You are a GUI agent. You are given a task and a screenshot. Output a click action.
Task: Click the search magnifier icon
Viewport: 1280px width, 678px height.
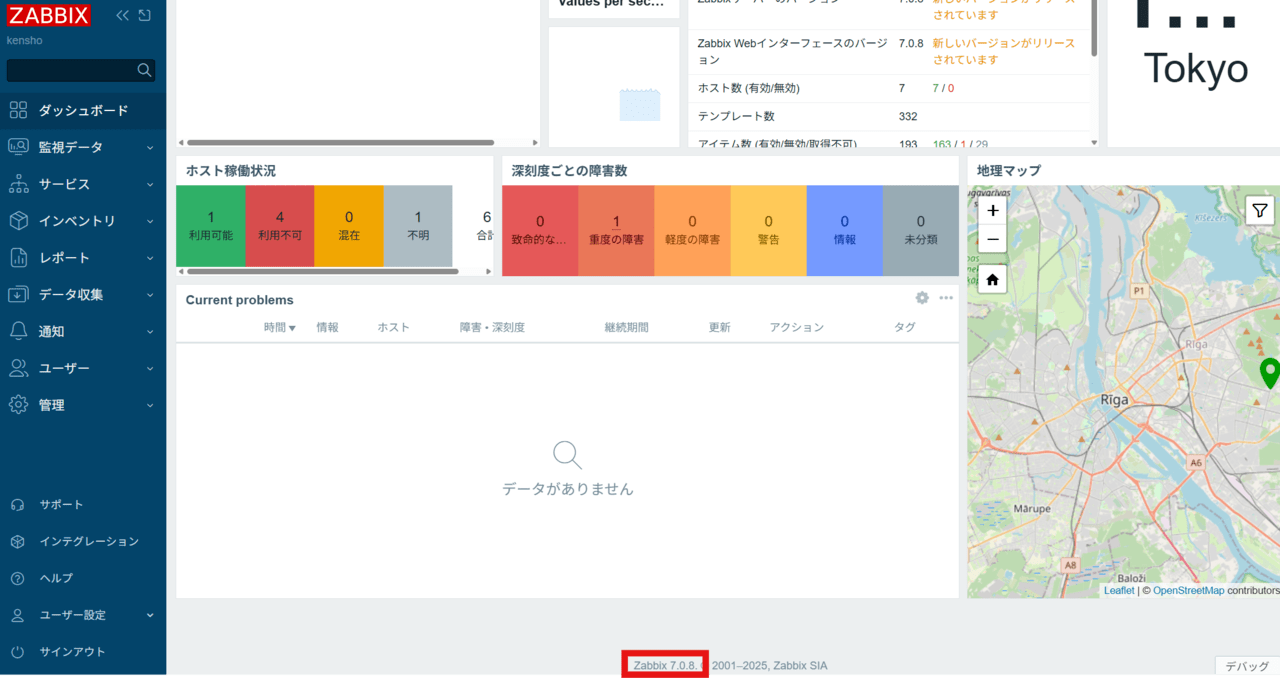145,70
